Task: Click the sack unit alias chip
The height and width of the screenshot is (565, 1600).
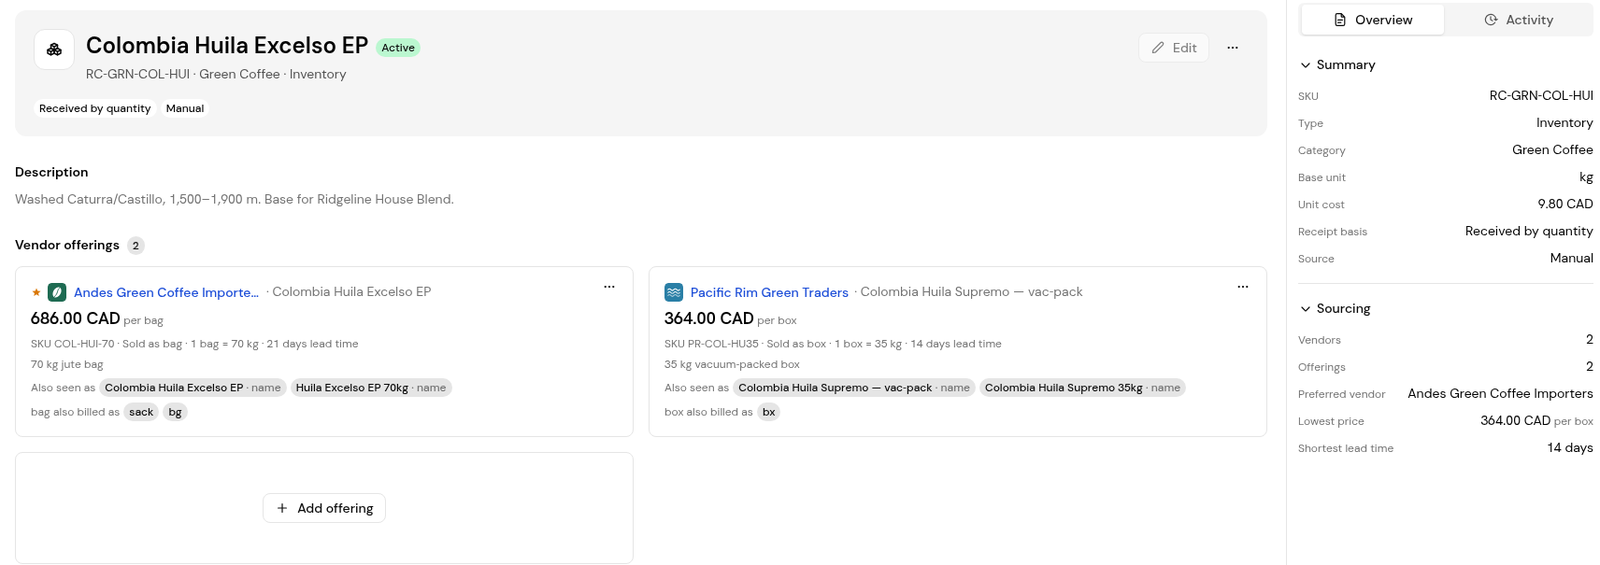Action: coord(141,412)
